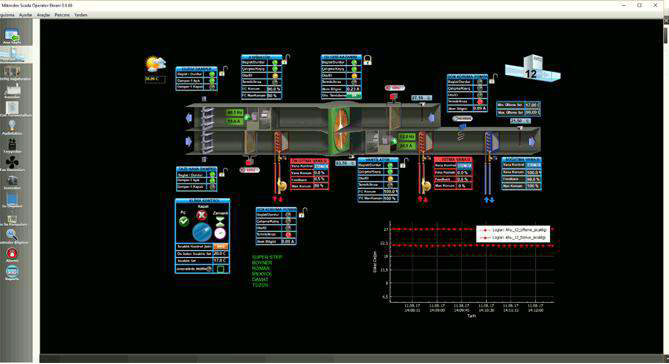Enable the green Pc checkmark mode
669x364 pixels.
183,221
